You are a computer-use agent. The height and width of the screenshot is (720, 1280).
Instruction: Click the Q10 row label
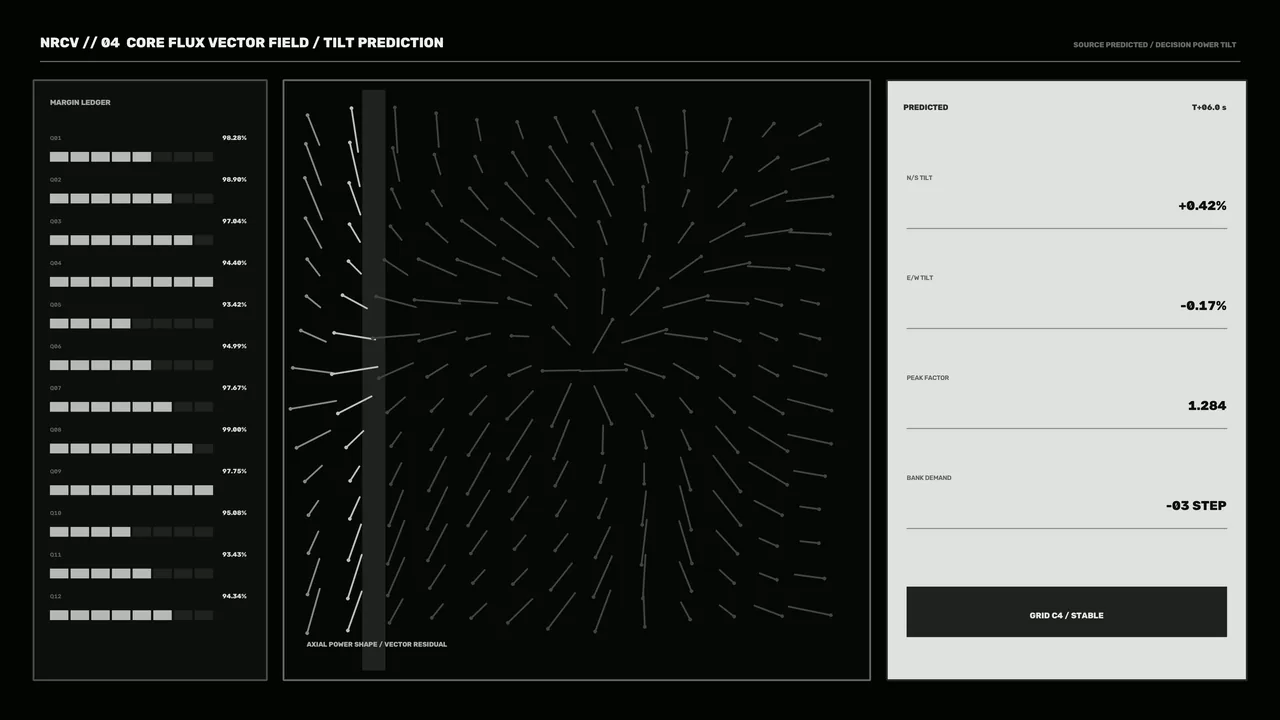[56, 513]
